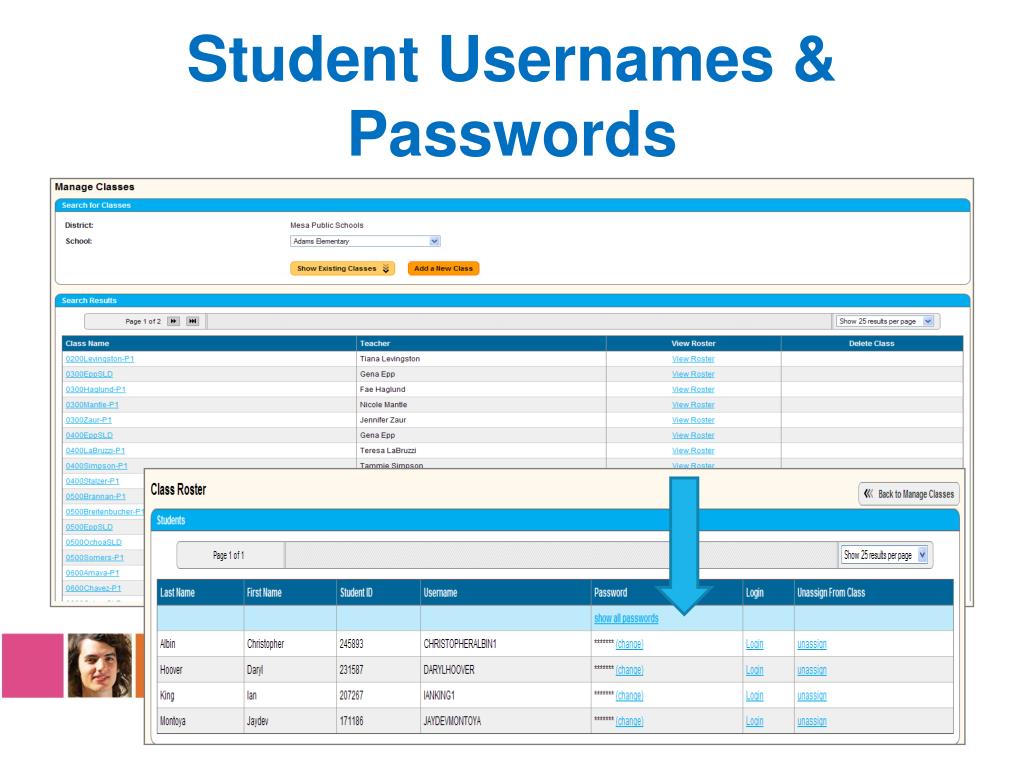This screenshot has width=1024, height=768.
Task: View Roster for Jennifer Zaur
Action: coord(693,420)
